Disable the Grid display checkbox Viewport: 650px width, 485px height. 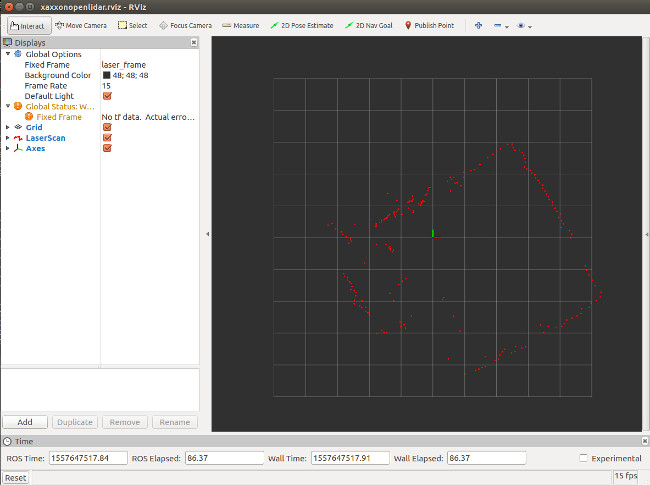click(107, 127)
